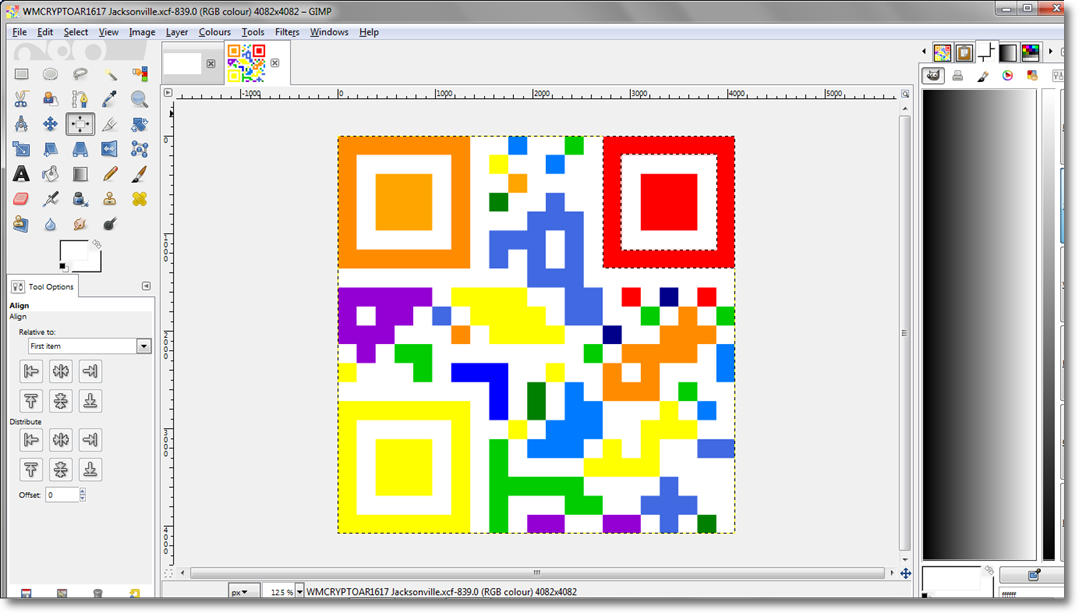
Task: Choose the Bucket Fill tool
Action: point(50,174)
